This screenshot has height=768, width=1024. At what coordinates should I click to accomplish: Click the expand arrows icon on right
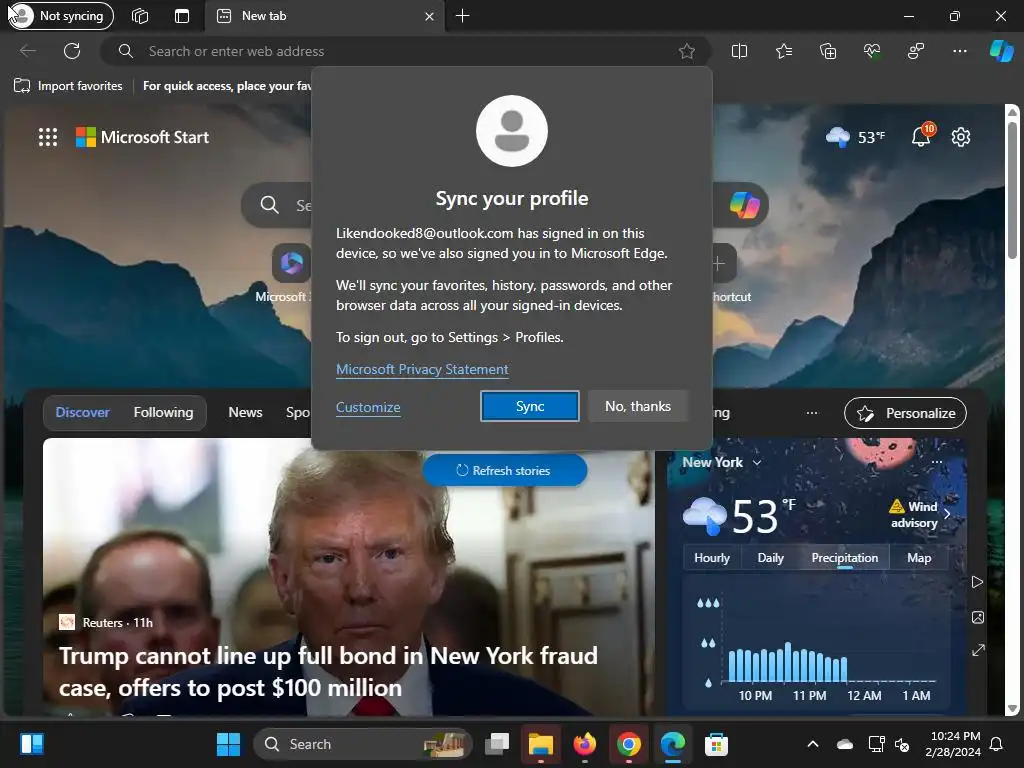pos(978,650)
